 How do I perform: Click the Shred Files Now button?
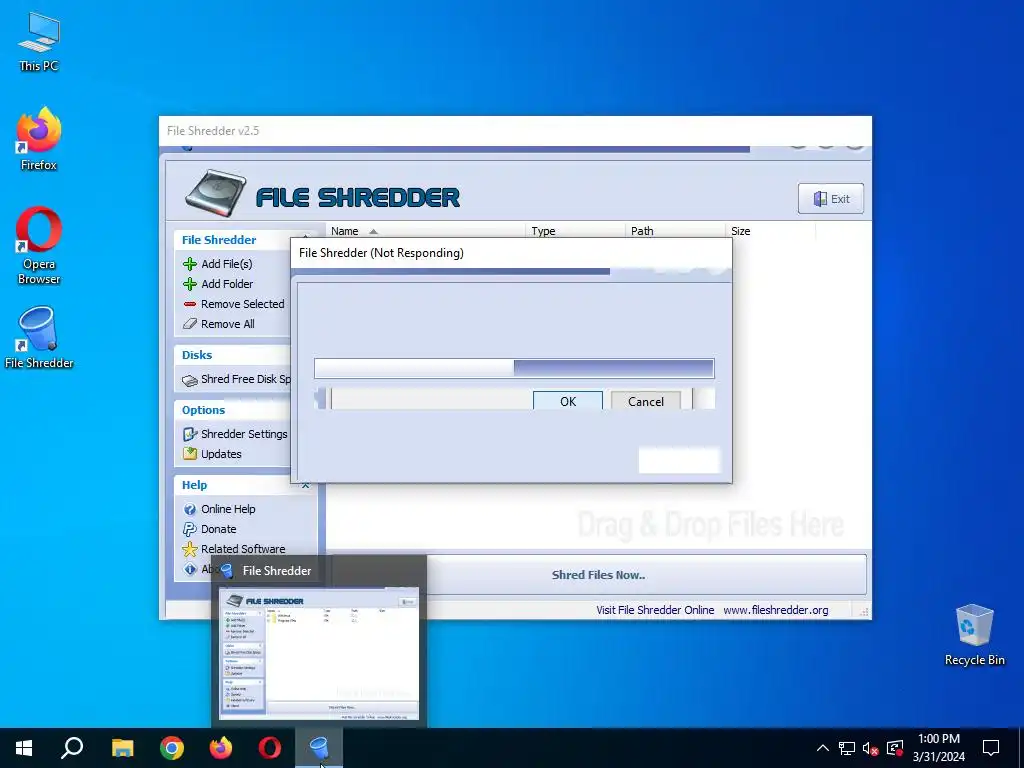point(598,575)
